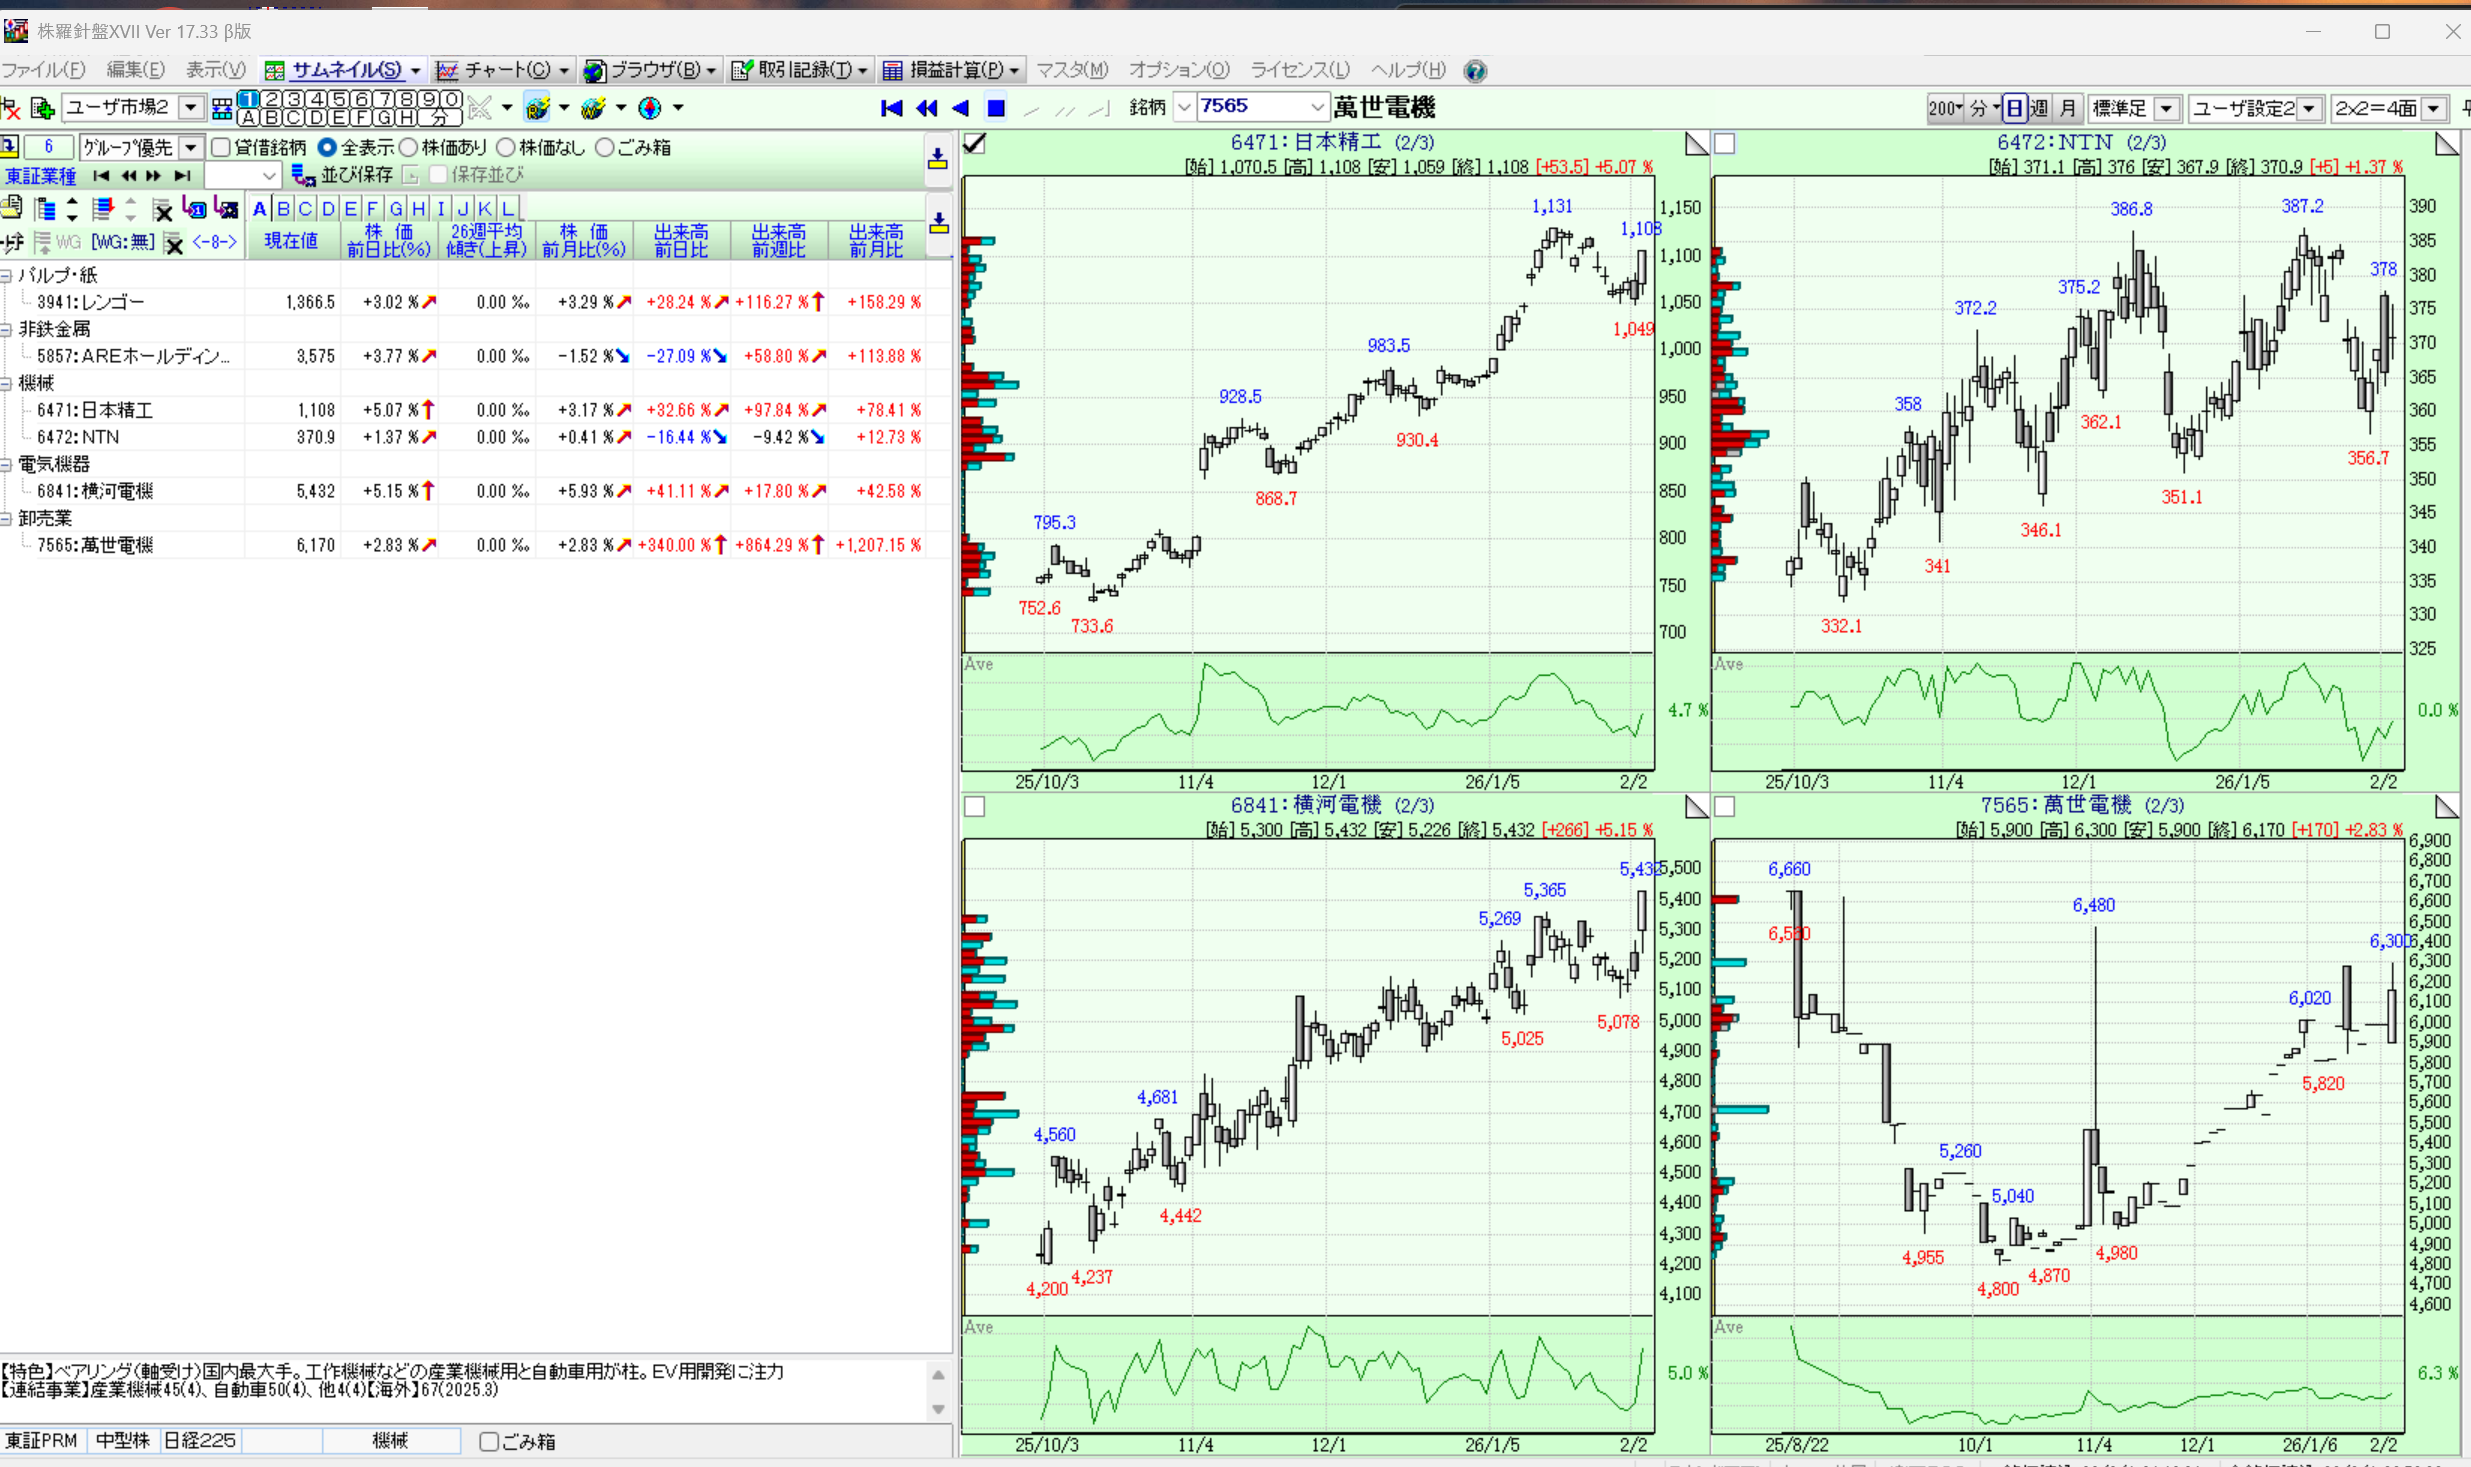Open the ユーザ市場2 dropdown
2471x1467 pixels.
pos(190,108)
